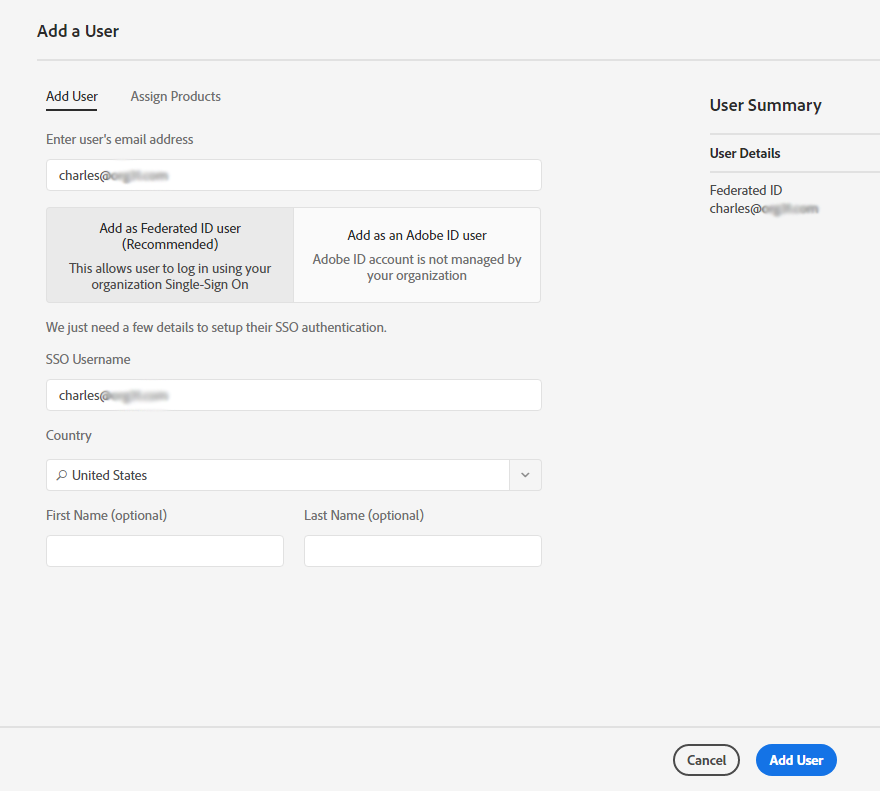Click the First Name optional field
The height and width of the screenshot is (791, 880).
[x=164, y=551]
